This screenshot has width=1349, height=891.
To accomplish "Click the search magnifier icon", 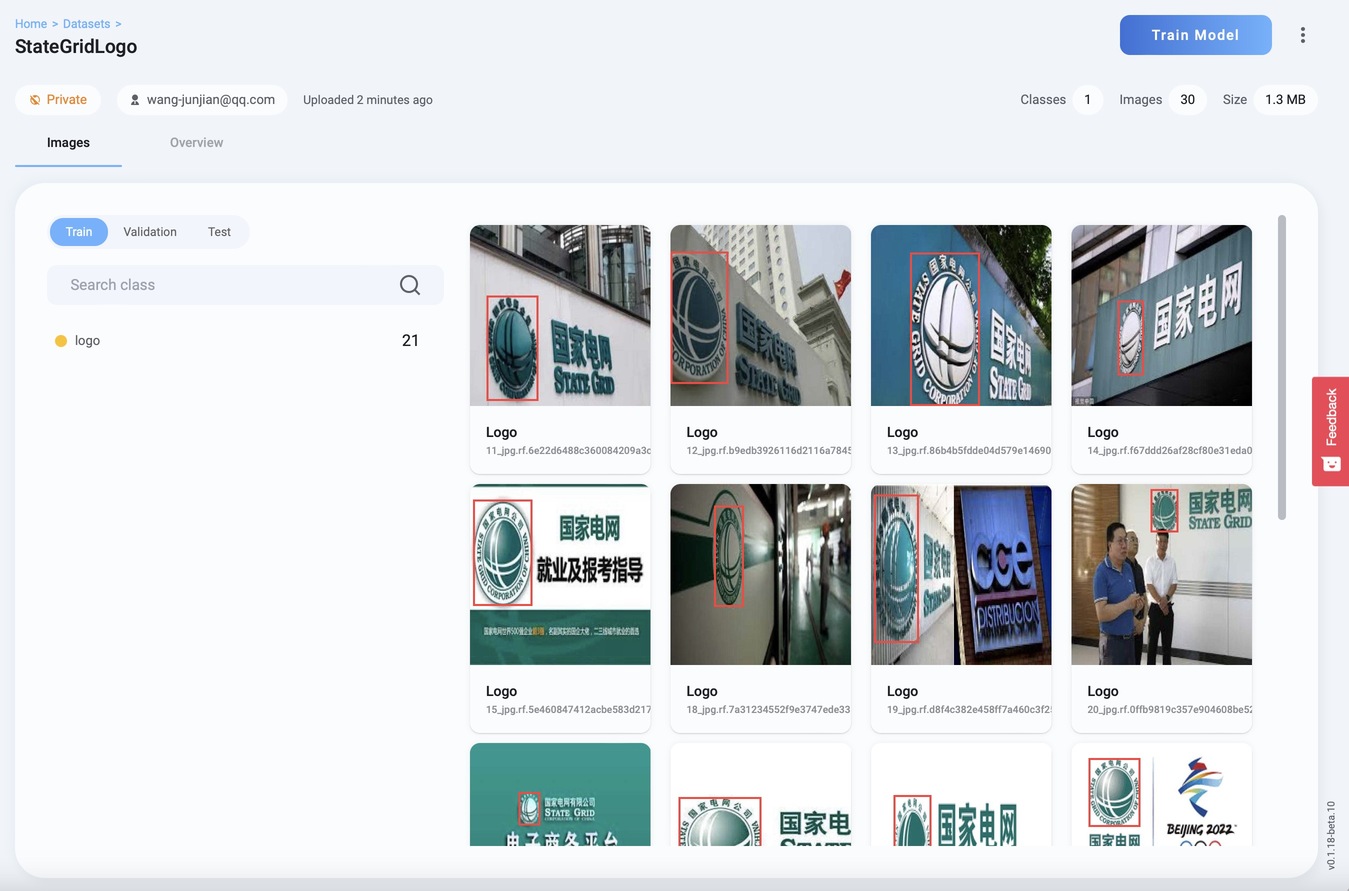I will (409, 285).
